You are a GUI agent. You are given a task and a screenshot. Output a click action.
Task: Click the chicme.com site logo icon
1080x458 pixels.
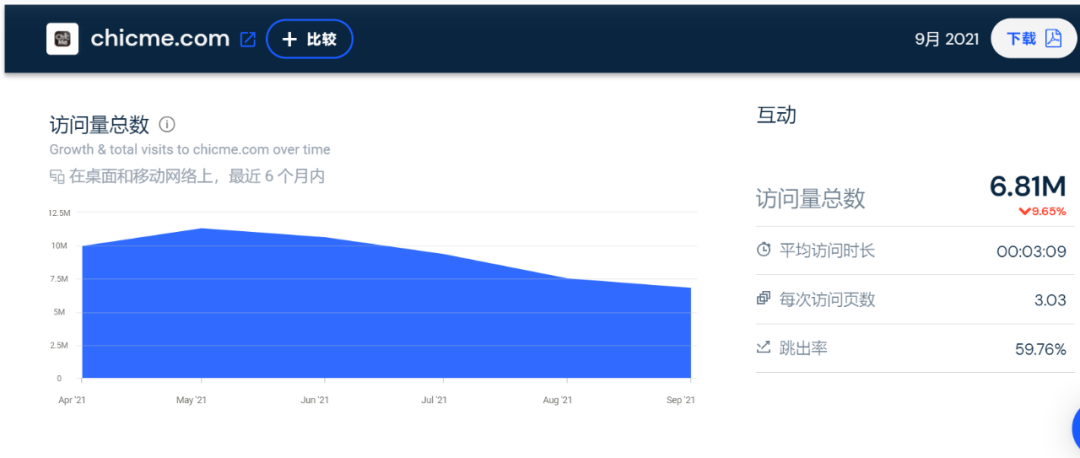click(62, 39)
